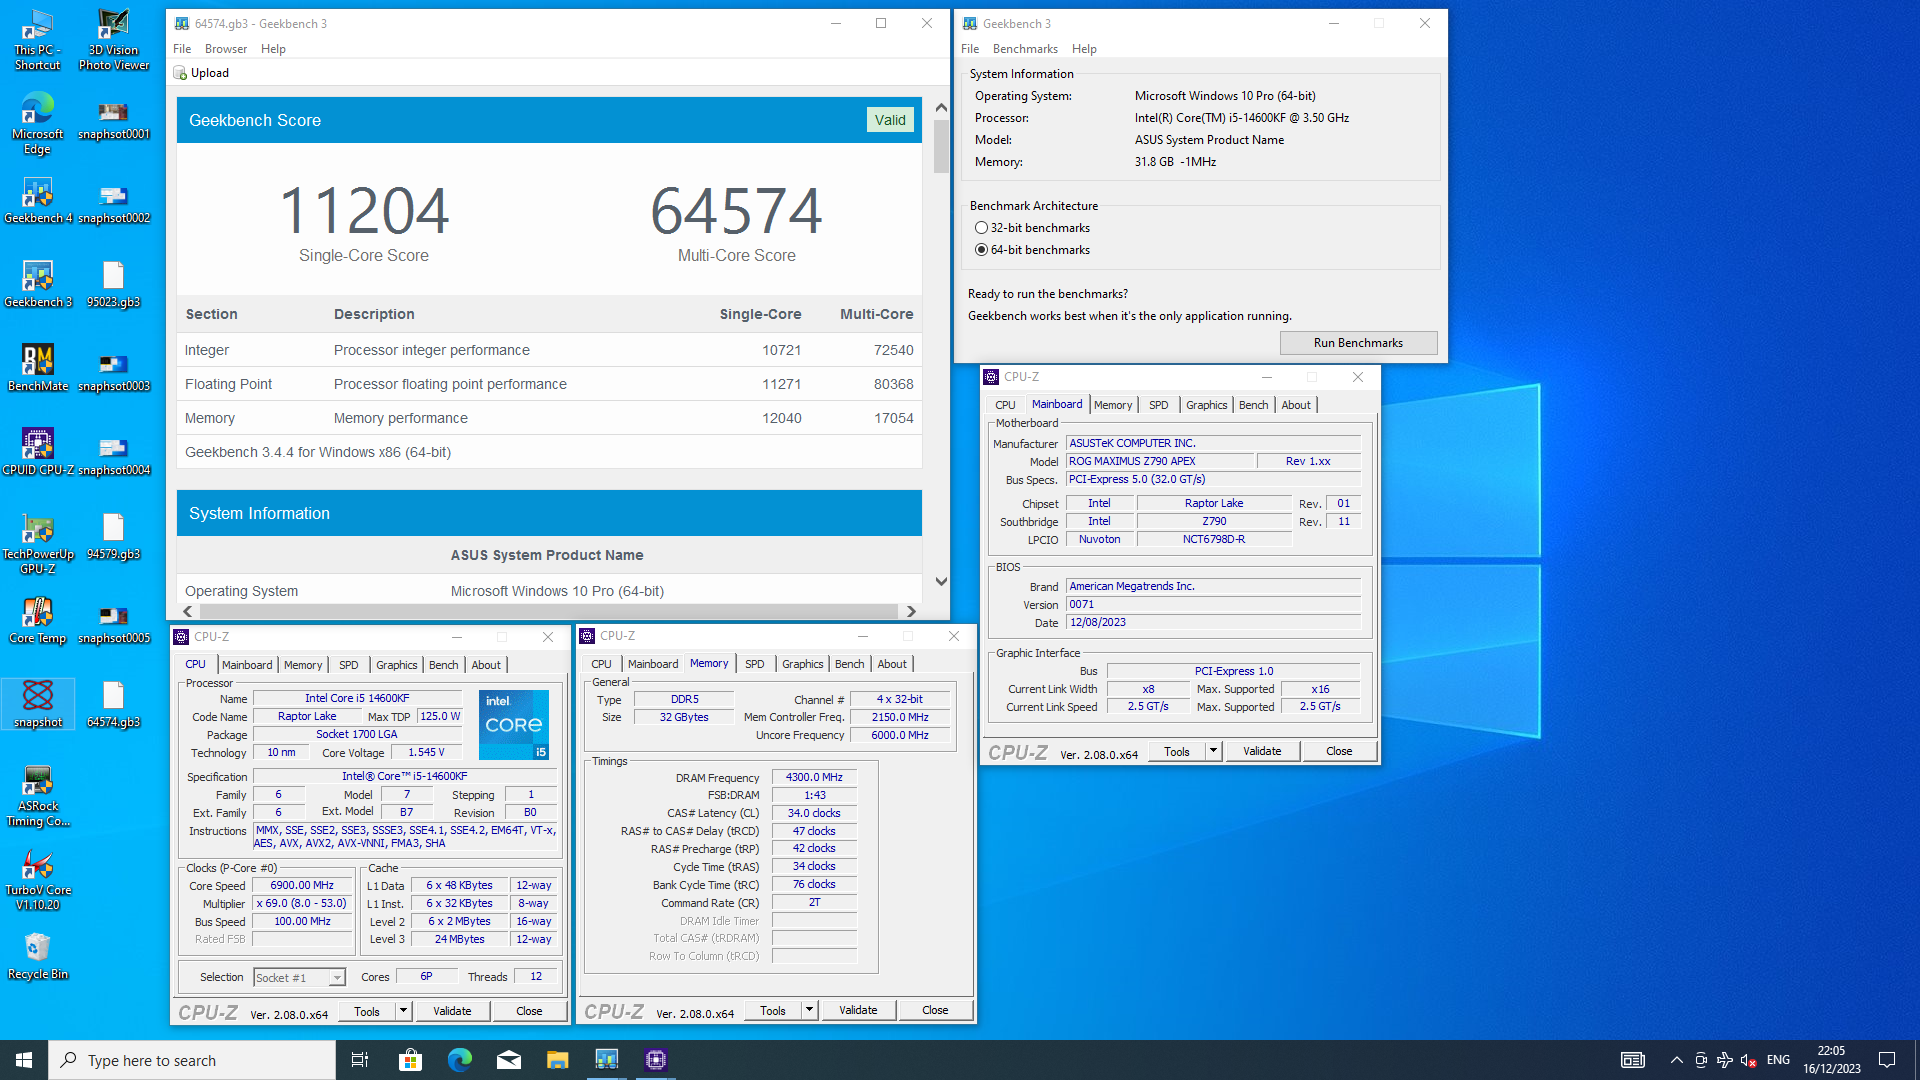Open 95023.gb3 result file

[x=113, y=284]
